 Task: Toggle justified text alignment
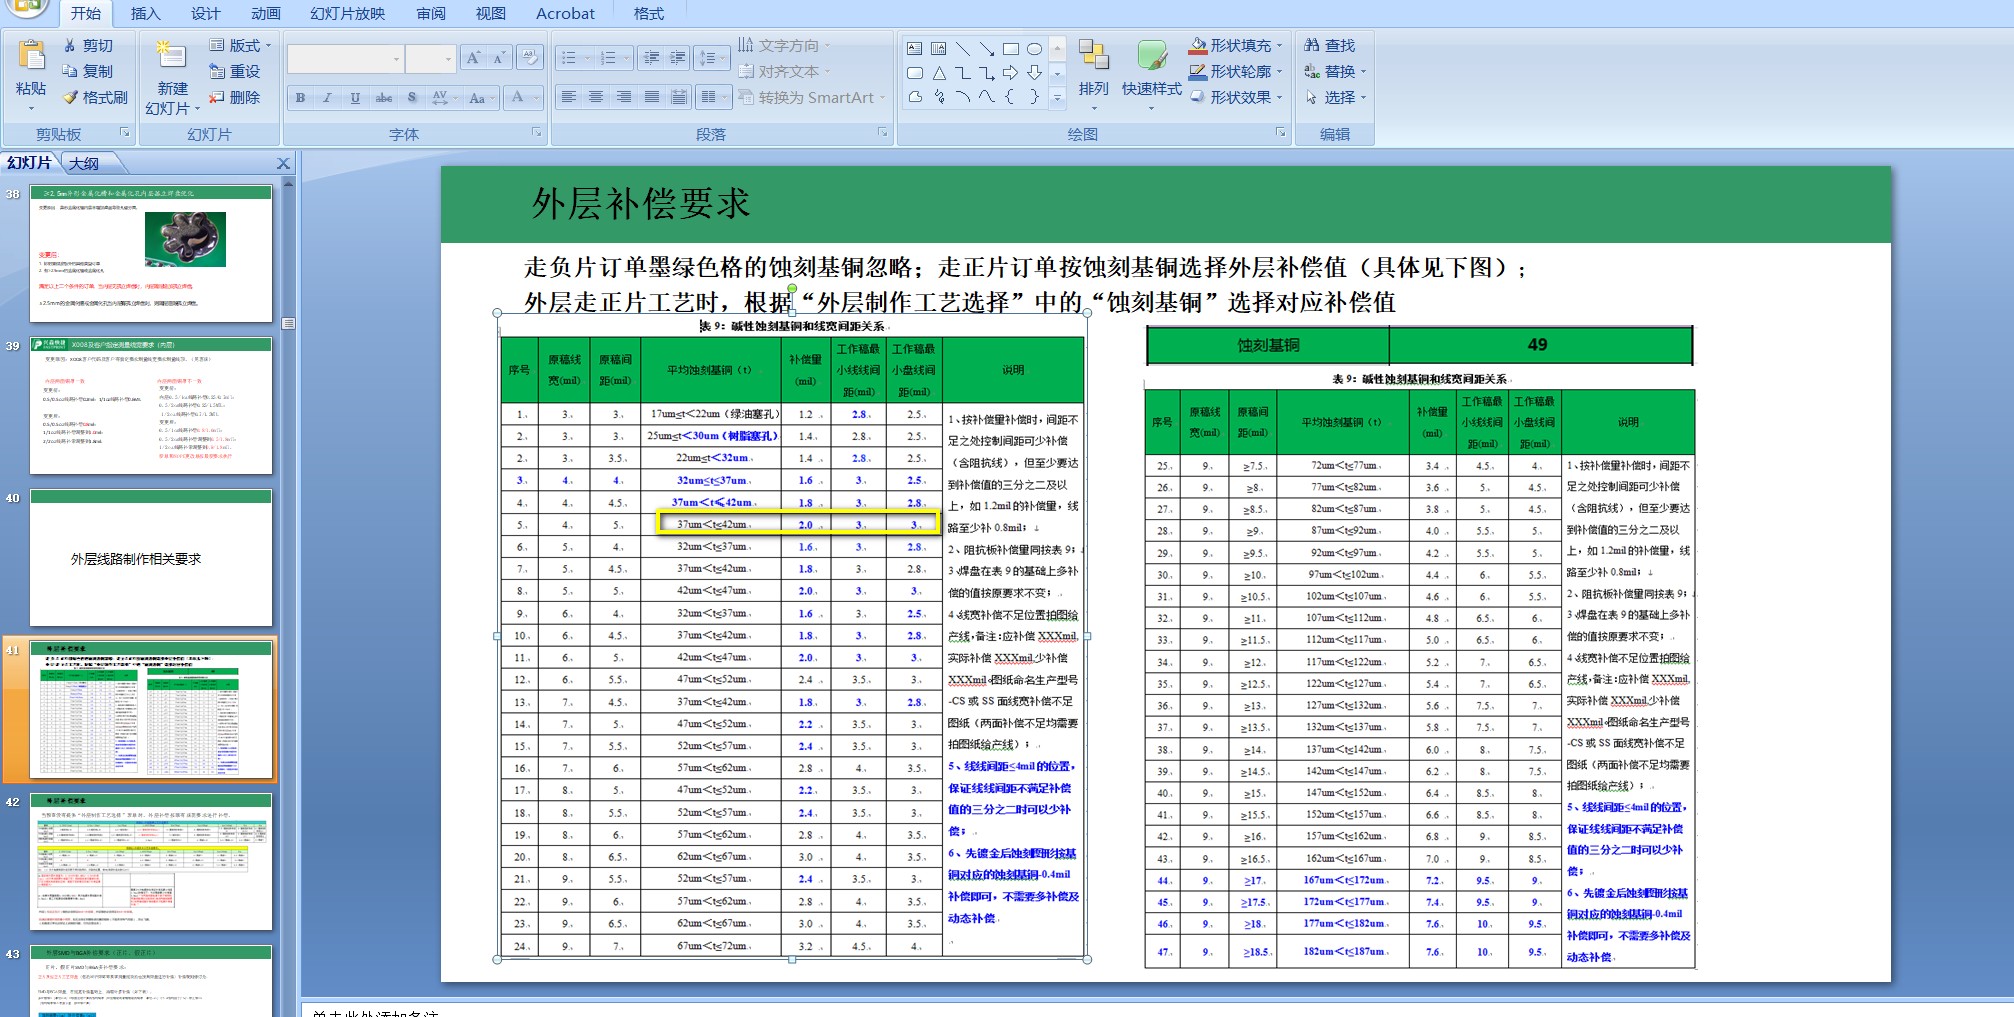[652, 97]
